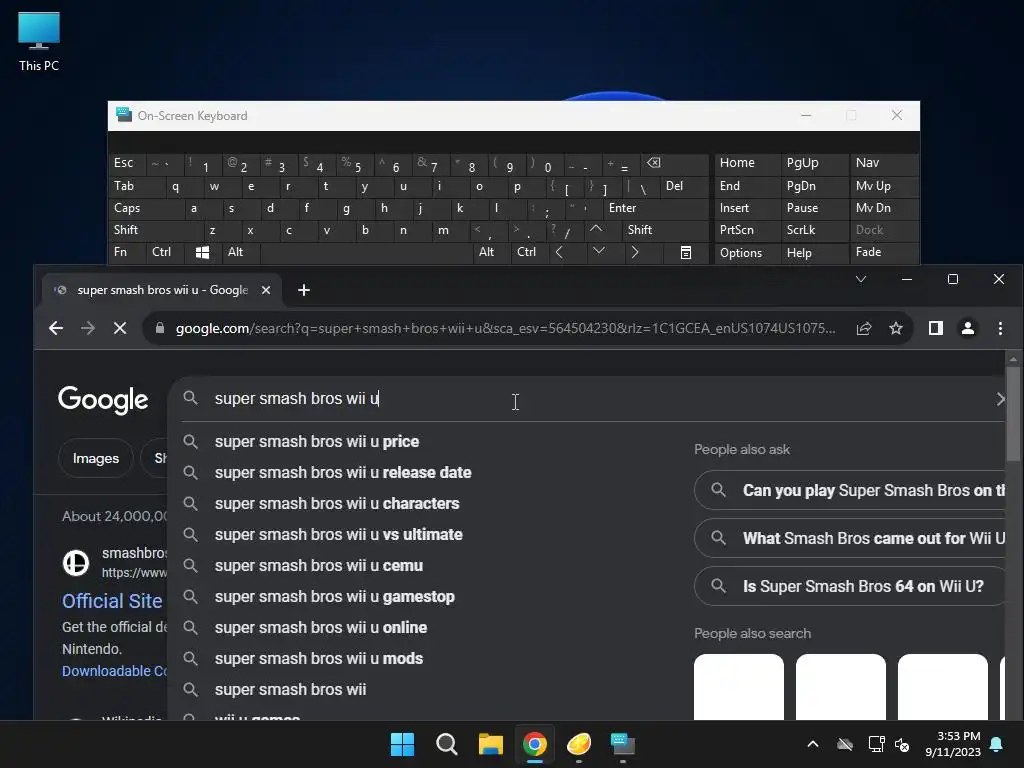Open the Chrome profile icon
This screenshot has width=1024, height=768.
pyautogui.click(x=968, y=328)
